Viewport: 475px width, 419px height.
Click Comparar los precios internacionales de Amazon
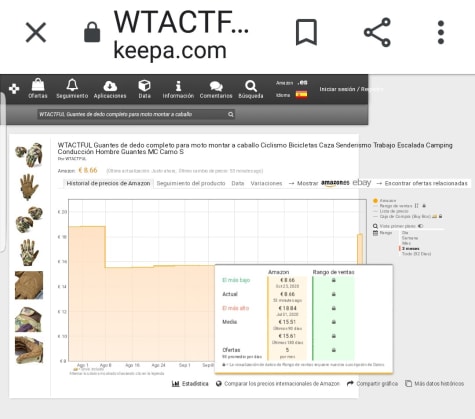click(x=282, y=384)
